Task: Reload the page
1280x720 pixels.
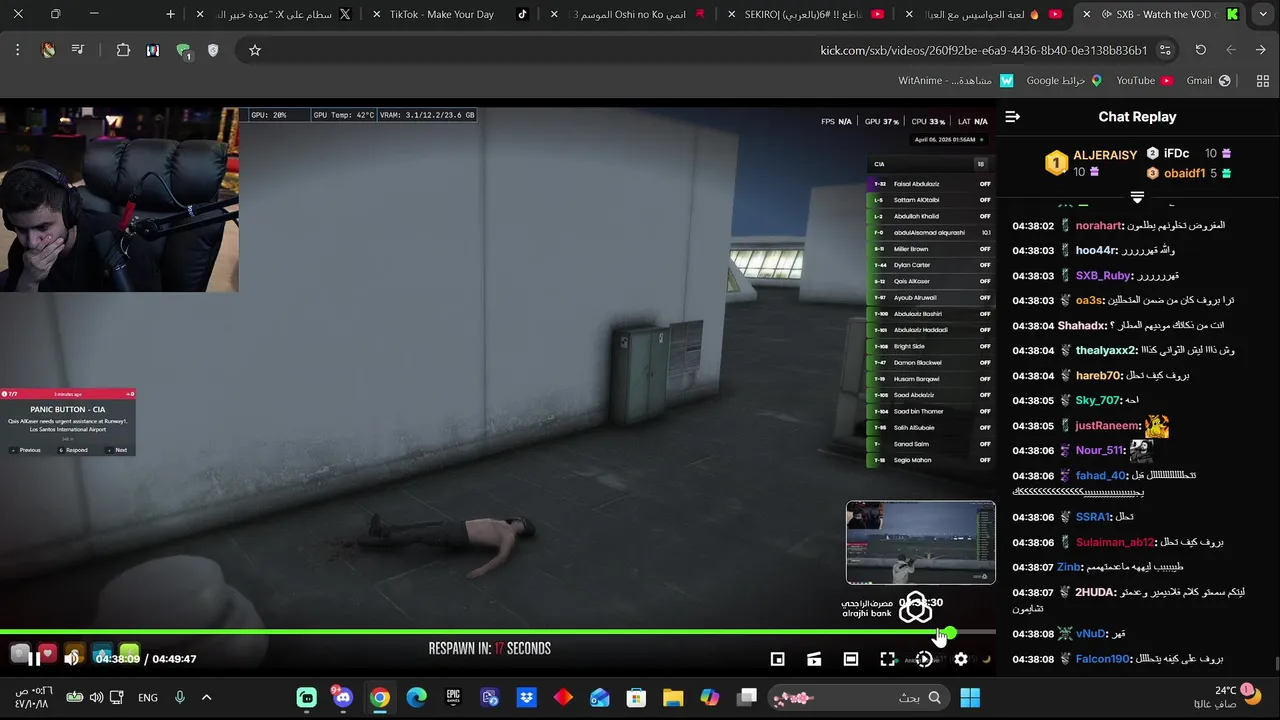Action: coord(1201,50)
